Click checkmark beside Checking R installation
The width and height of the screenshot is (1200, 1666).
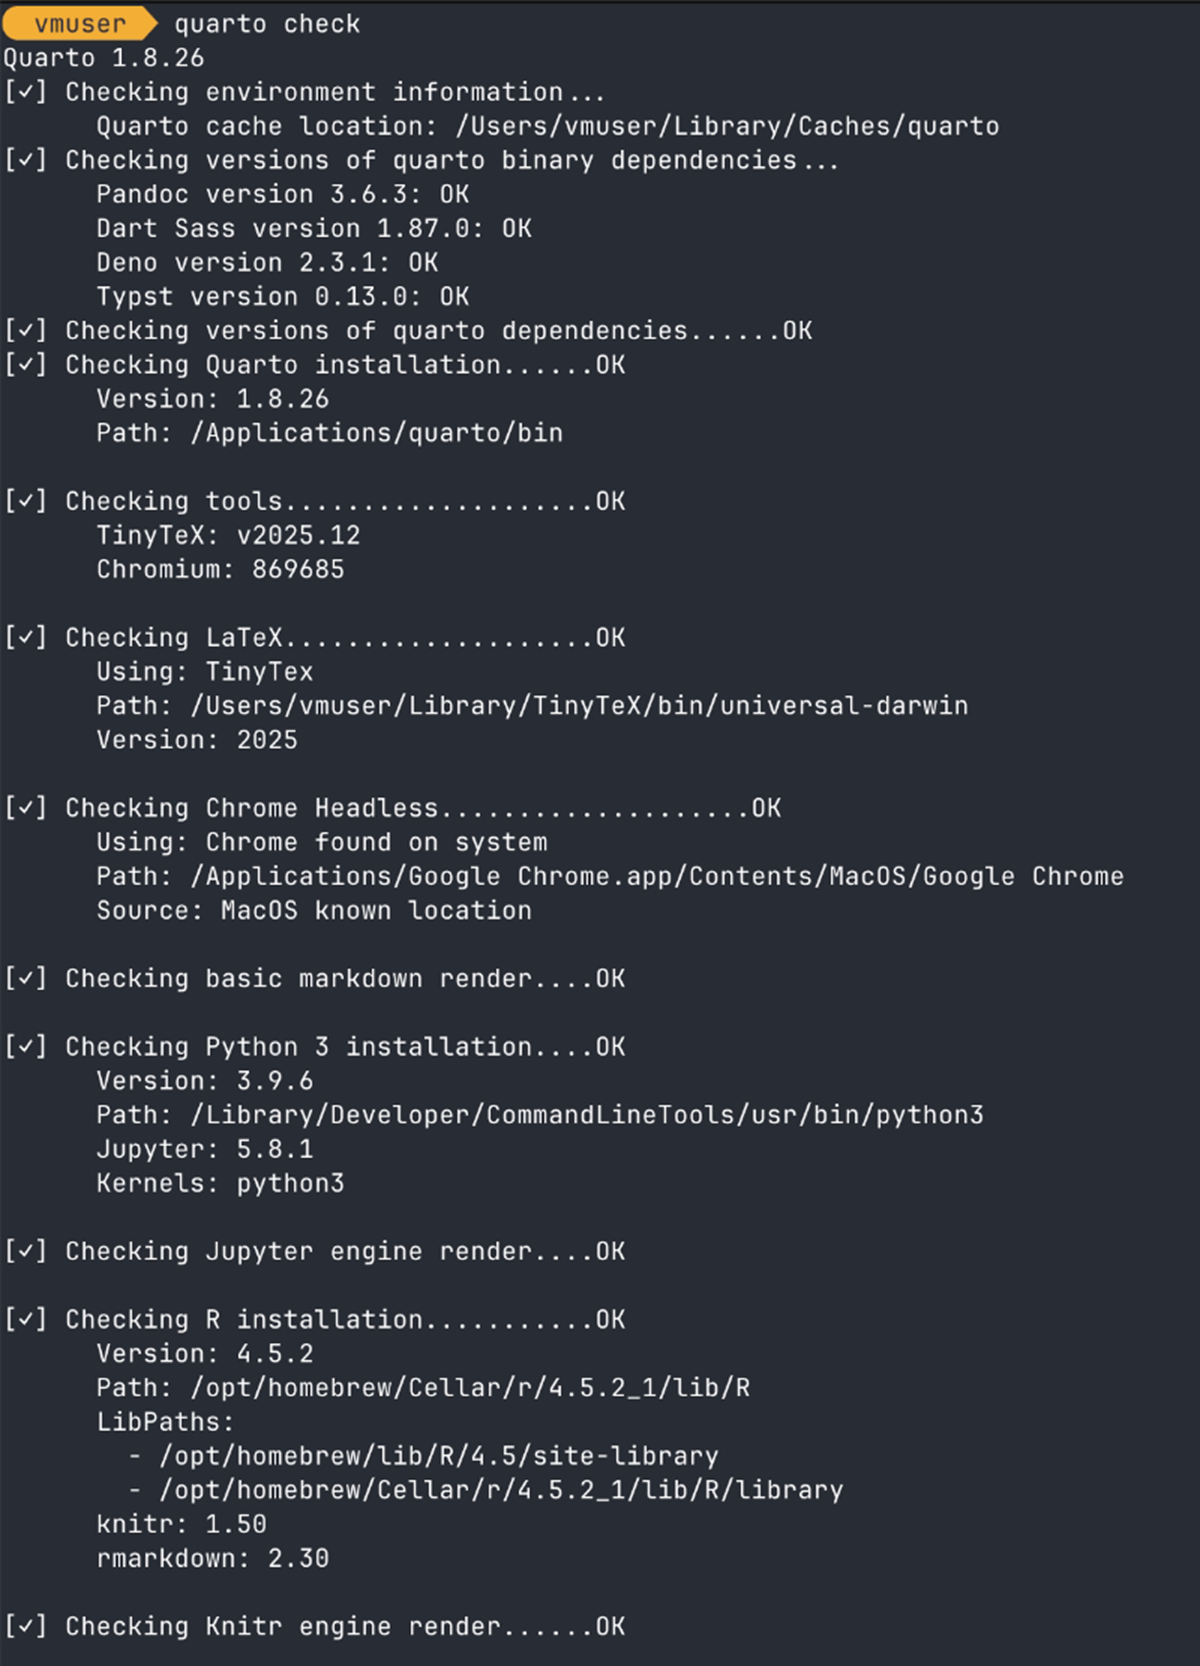click(26, 1320)
